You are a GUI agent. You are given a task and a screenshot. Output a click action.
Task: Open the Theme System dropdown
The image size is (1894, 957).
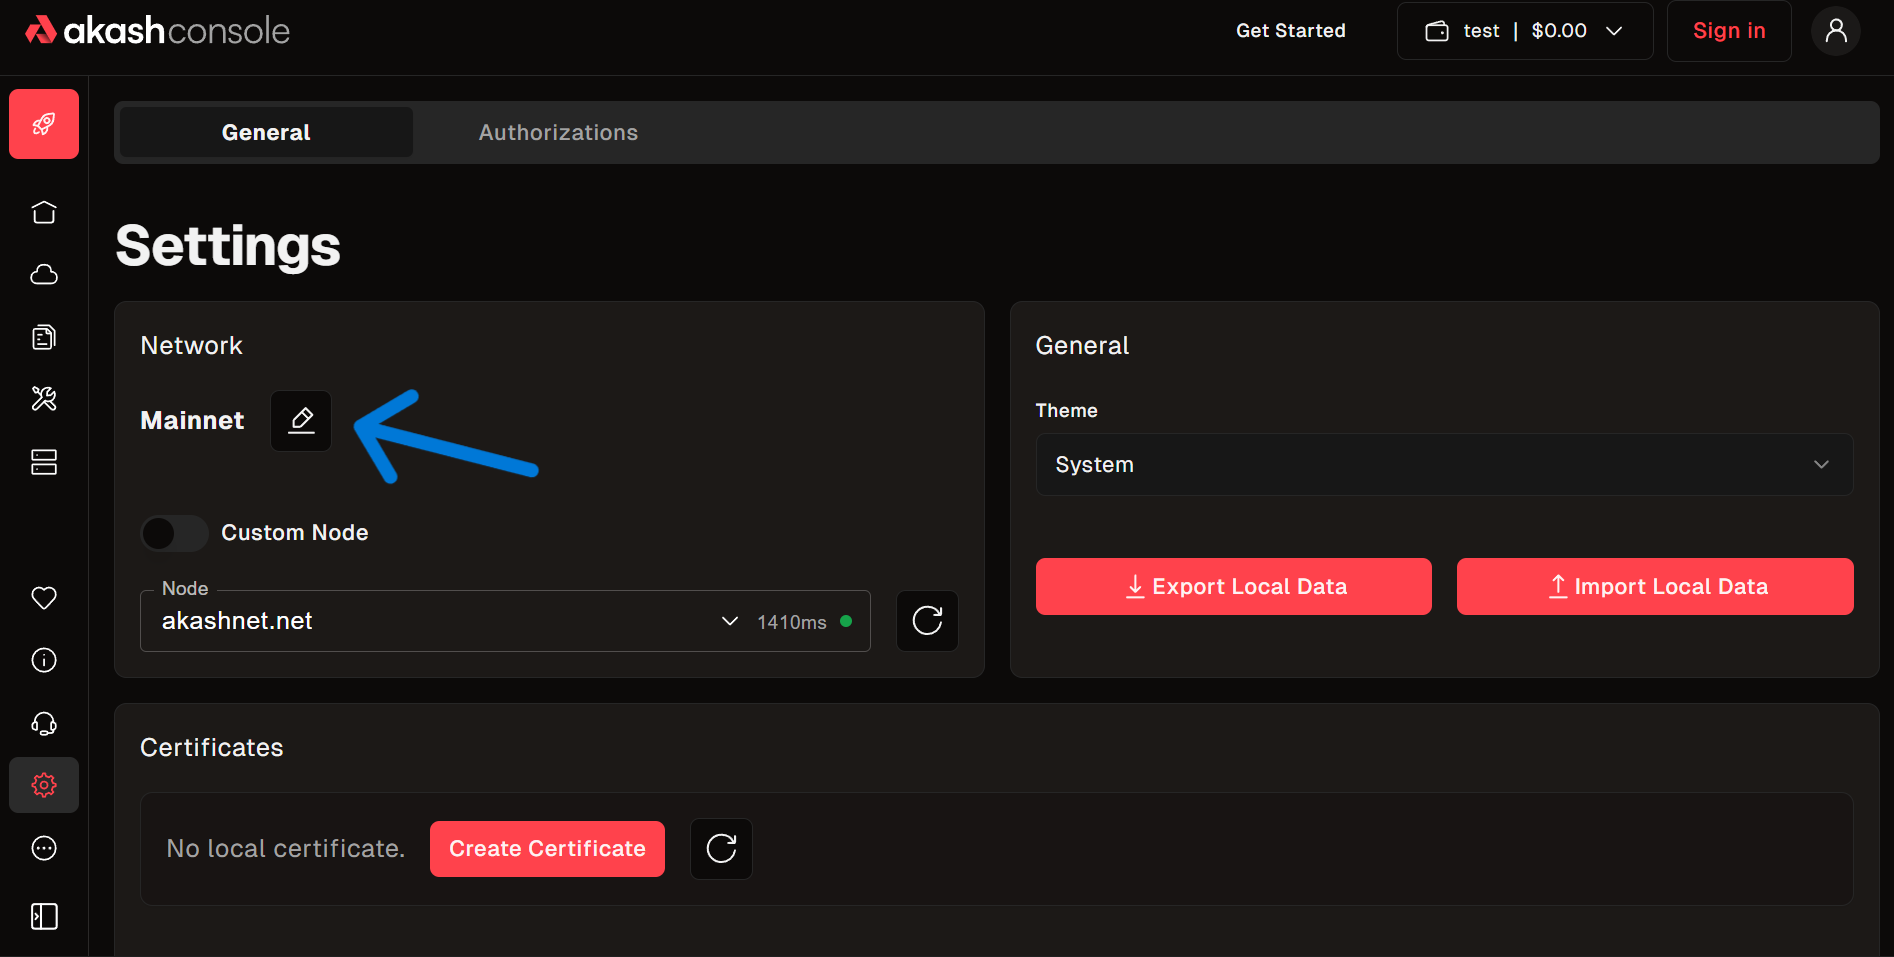pos(1444,464)
